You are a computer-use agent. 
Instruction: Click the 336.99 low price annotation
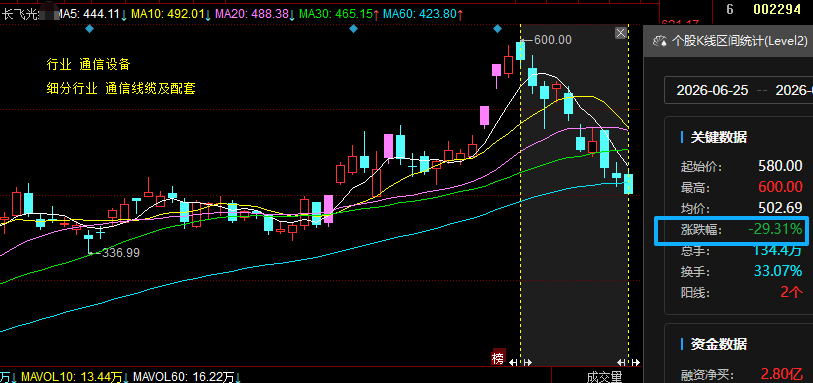coord(121,253)
